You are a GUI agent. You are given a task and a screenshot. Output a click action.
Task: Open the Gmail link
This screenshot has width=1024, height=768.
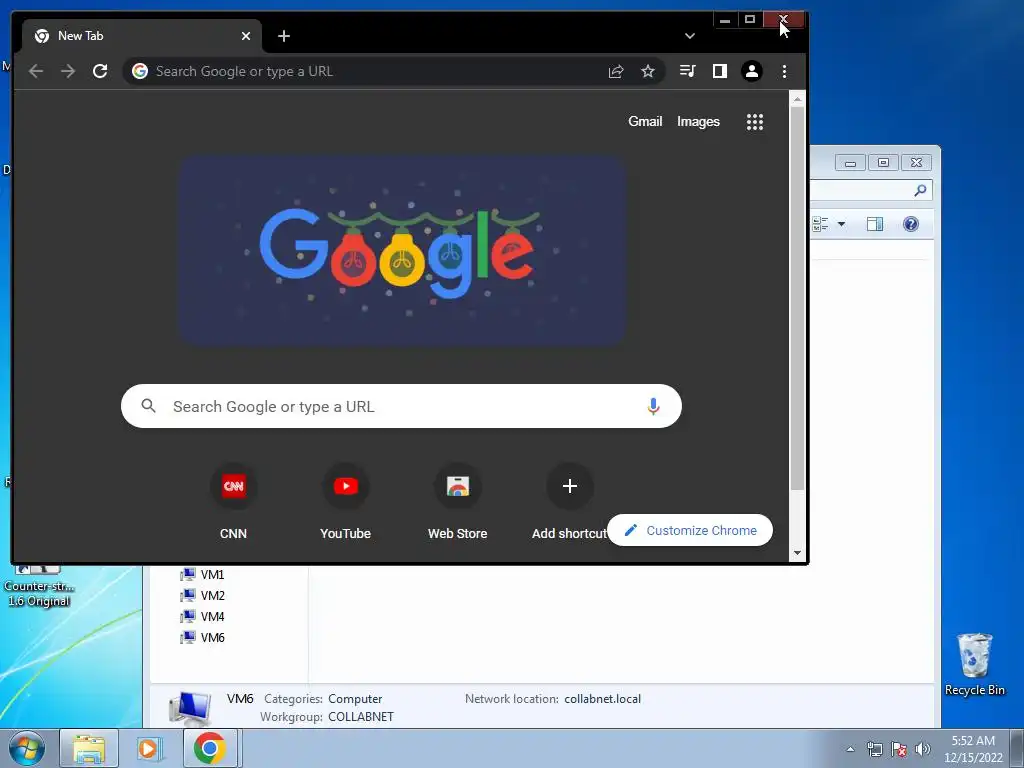tap(645, 121)
